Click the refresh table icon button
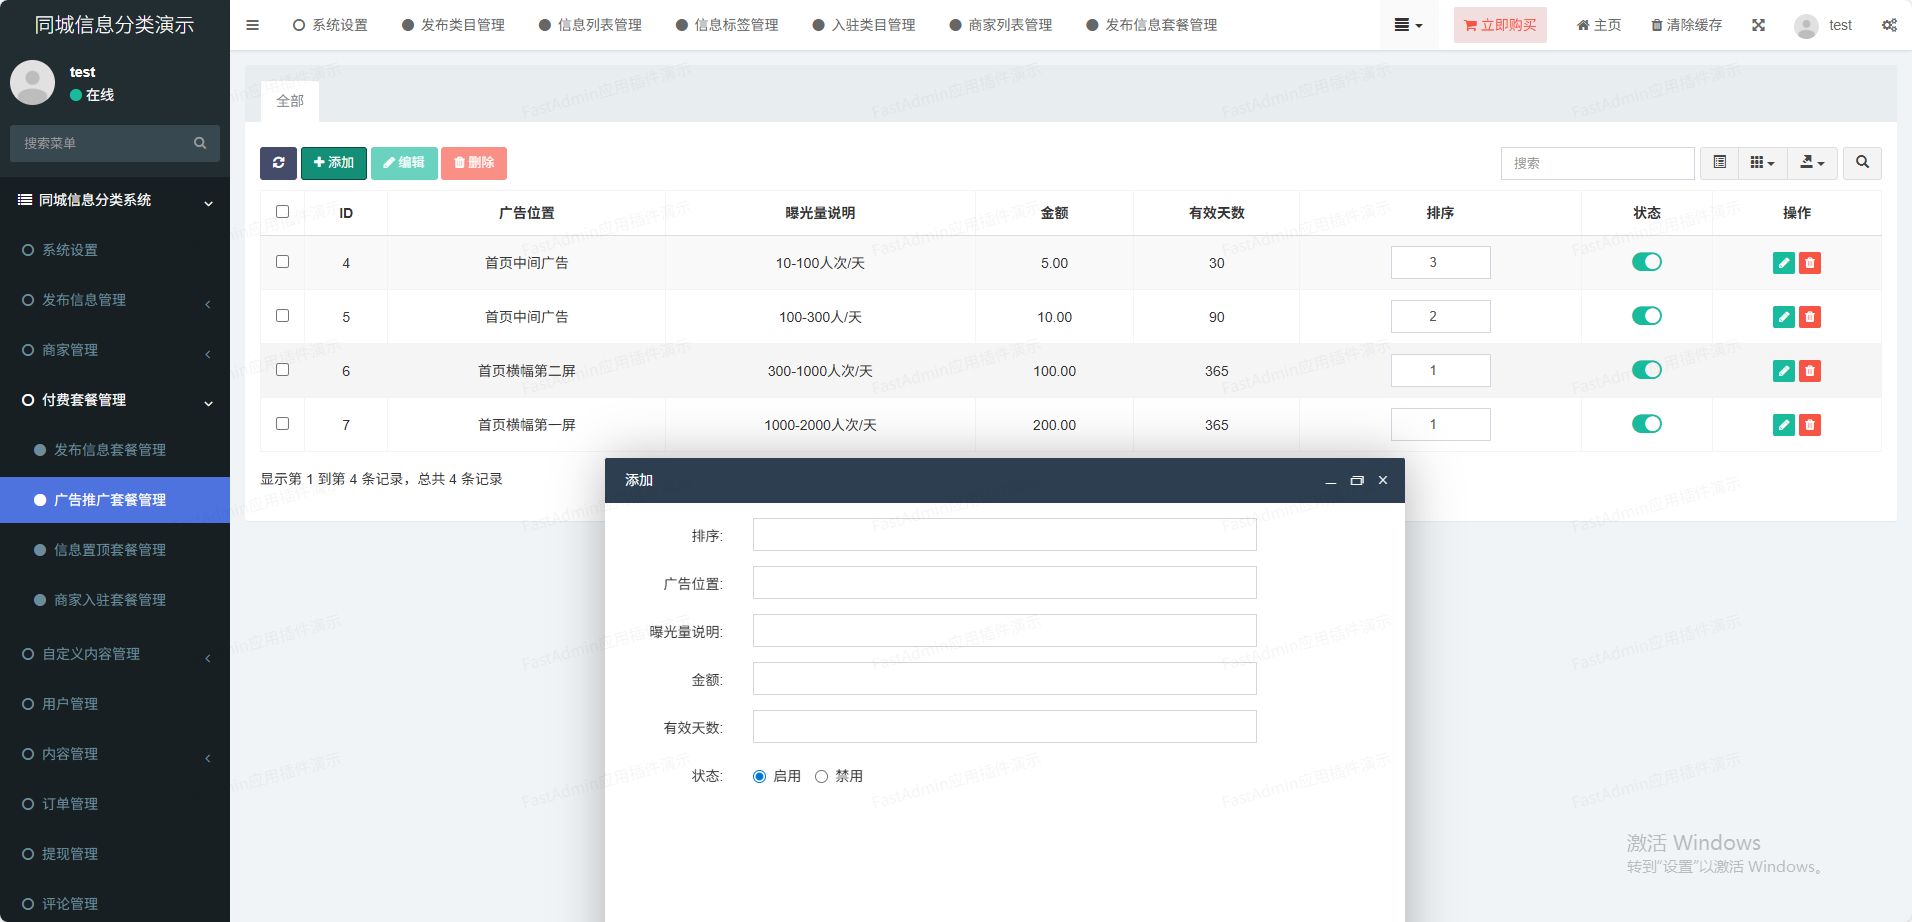Image resolution: width=1912 pixels, height=922 pixels. pyautogui.click(x=278, y=163)
